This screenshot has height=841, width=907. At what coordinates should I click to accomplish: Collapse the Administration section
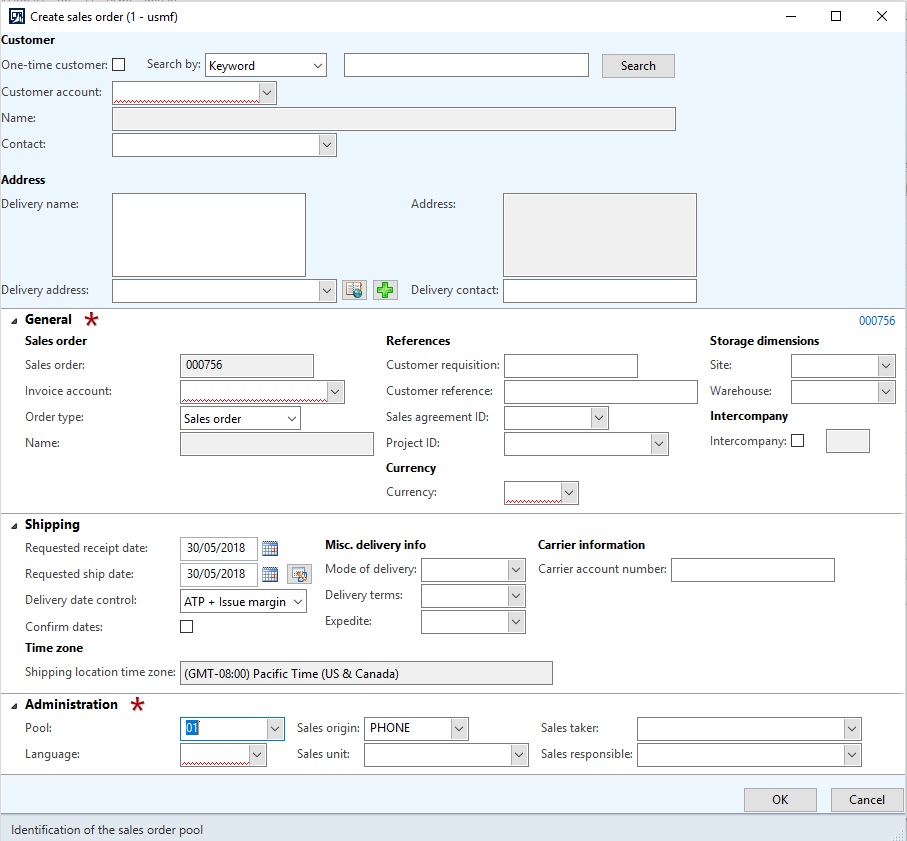coord(14,704)
